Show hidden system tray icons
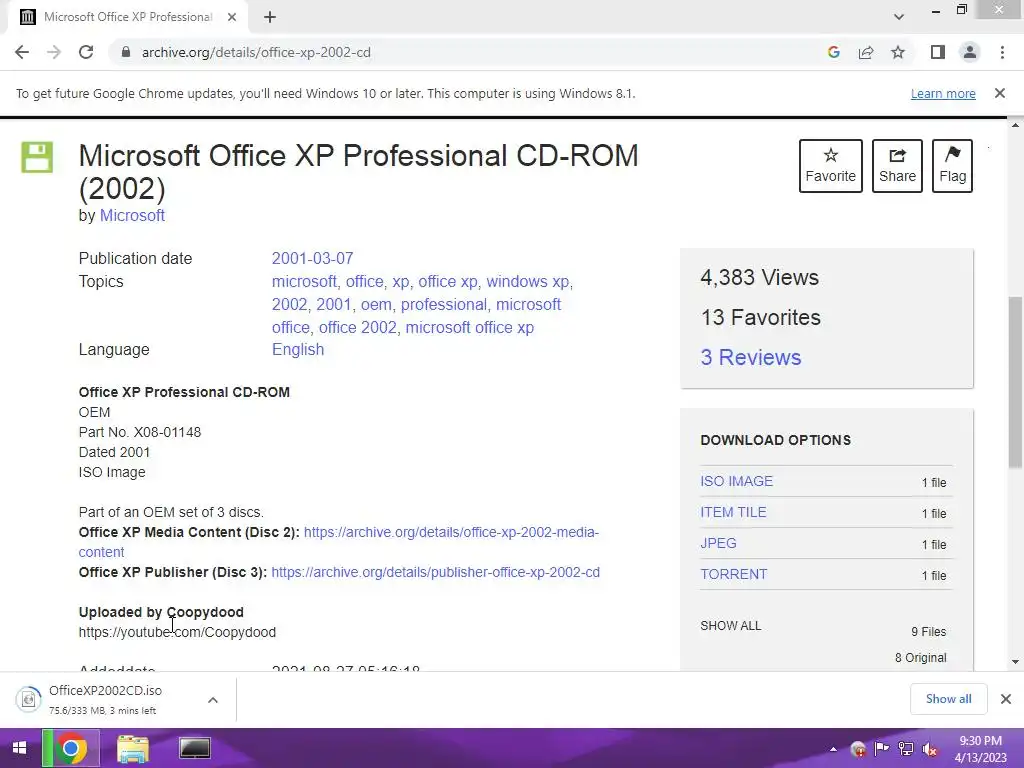The image size is (1024, 768). pyautogui.click(x=833, y=750)
